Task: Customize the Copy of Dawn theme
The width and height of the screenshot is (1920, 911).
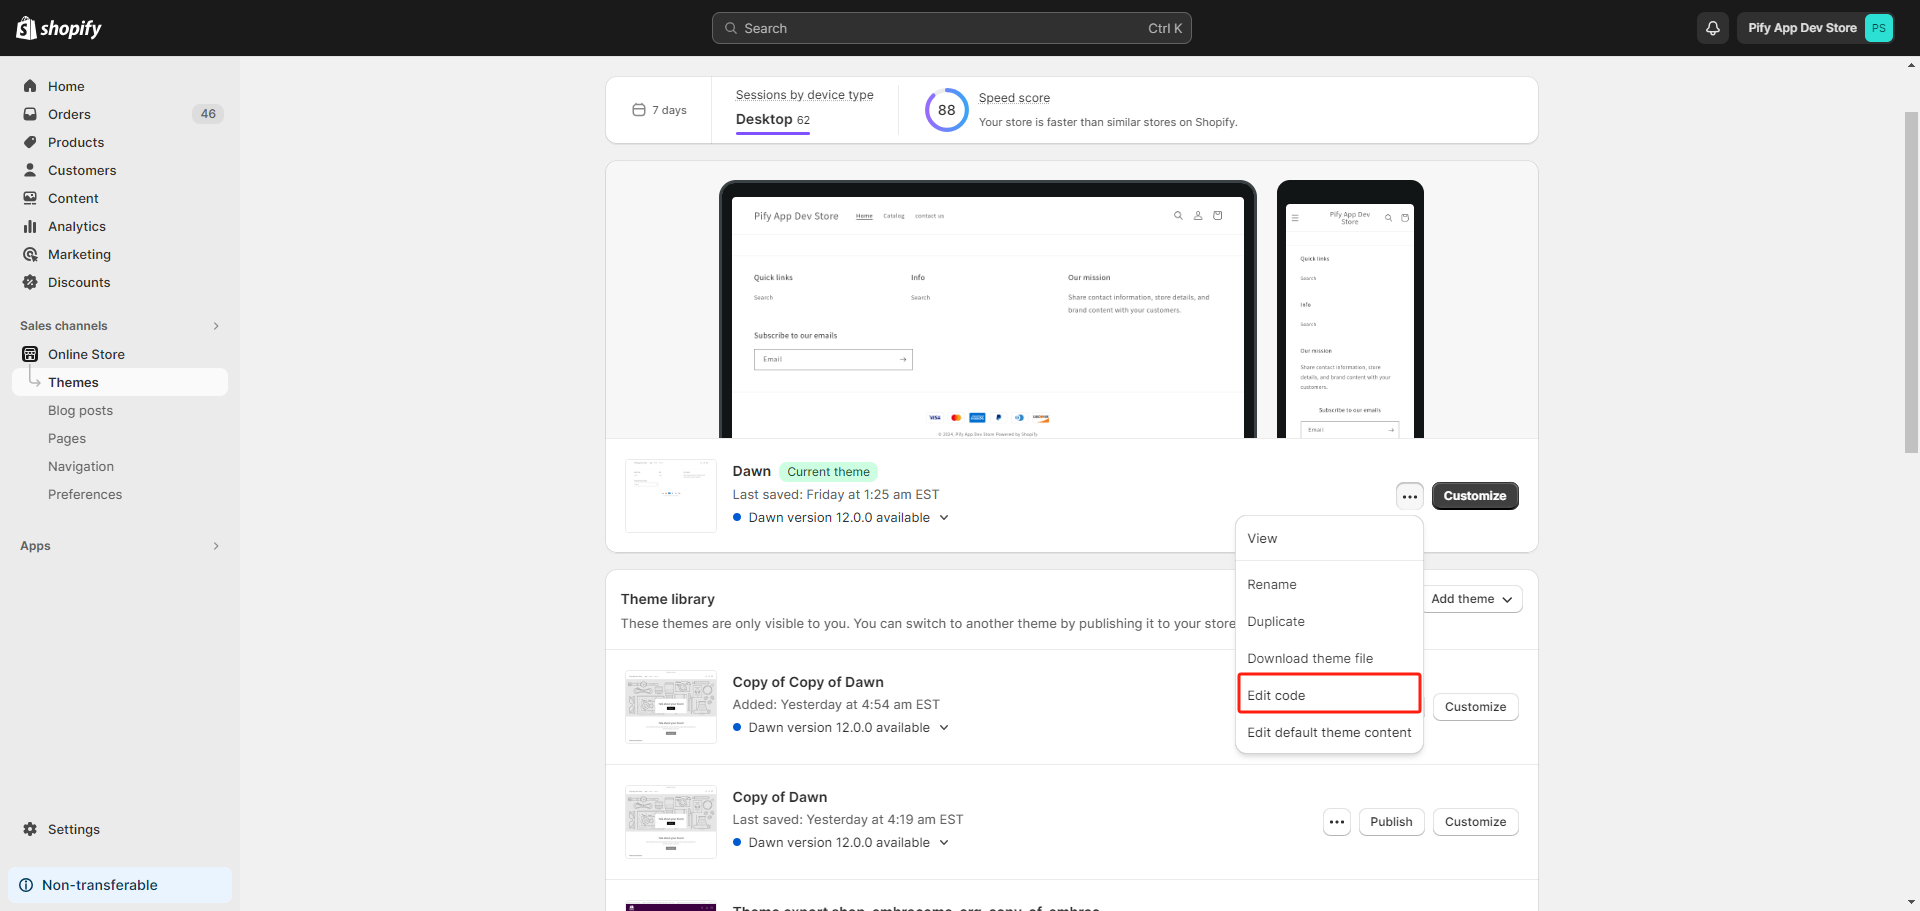Action: (1475, 822)
